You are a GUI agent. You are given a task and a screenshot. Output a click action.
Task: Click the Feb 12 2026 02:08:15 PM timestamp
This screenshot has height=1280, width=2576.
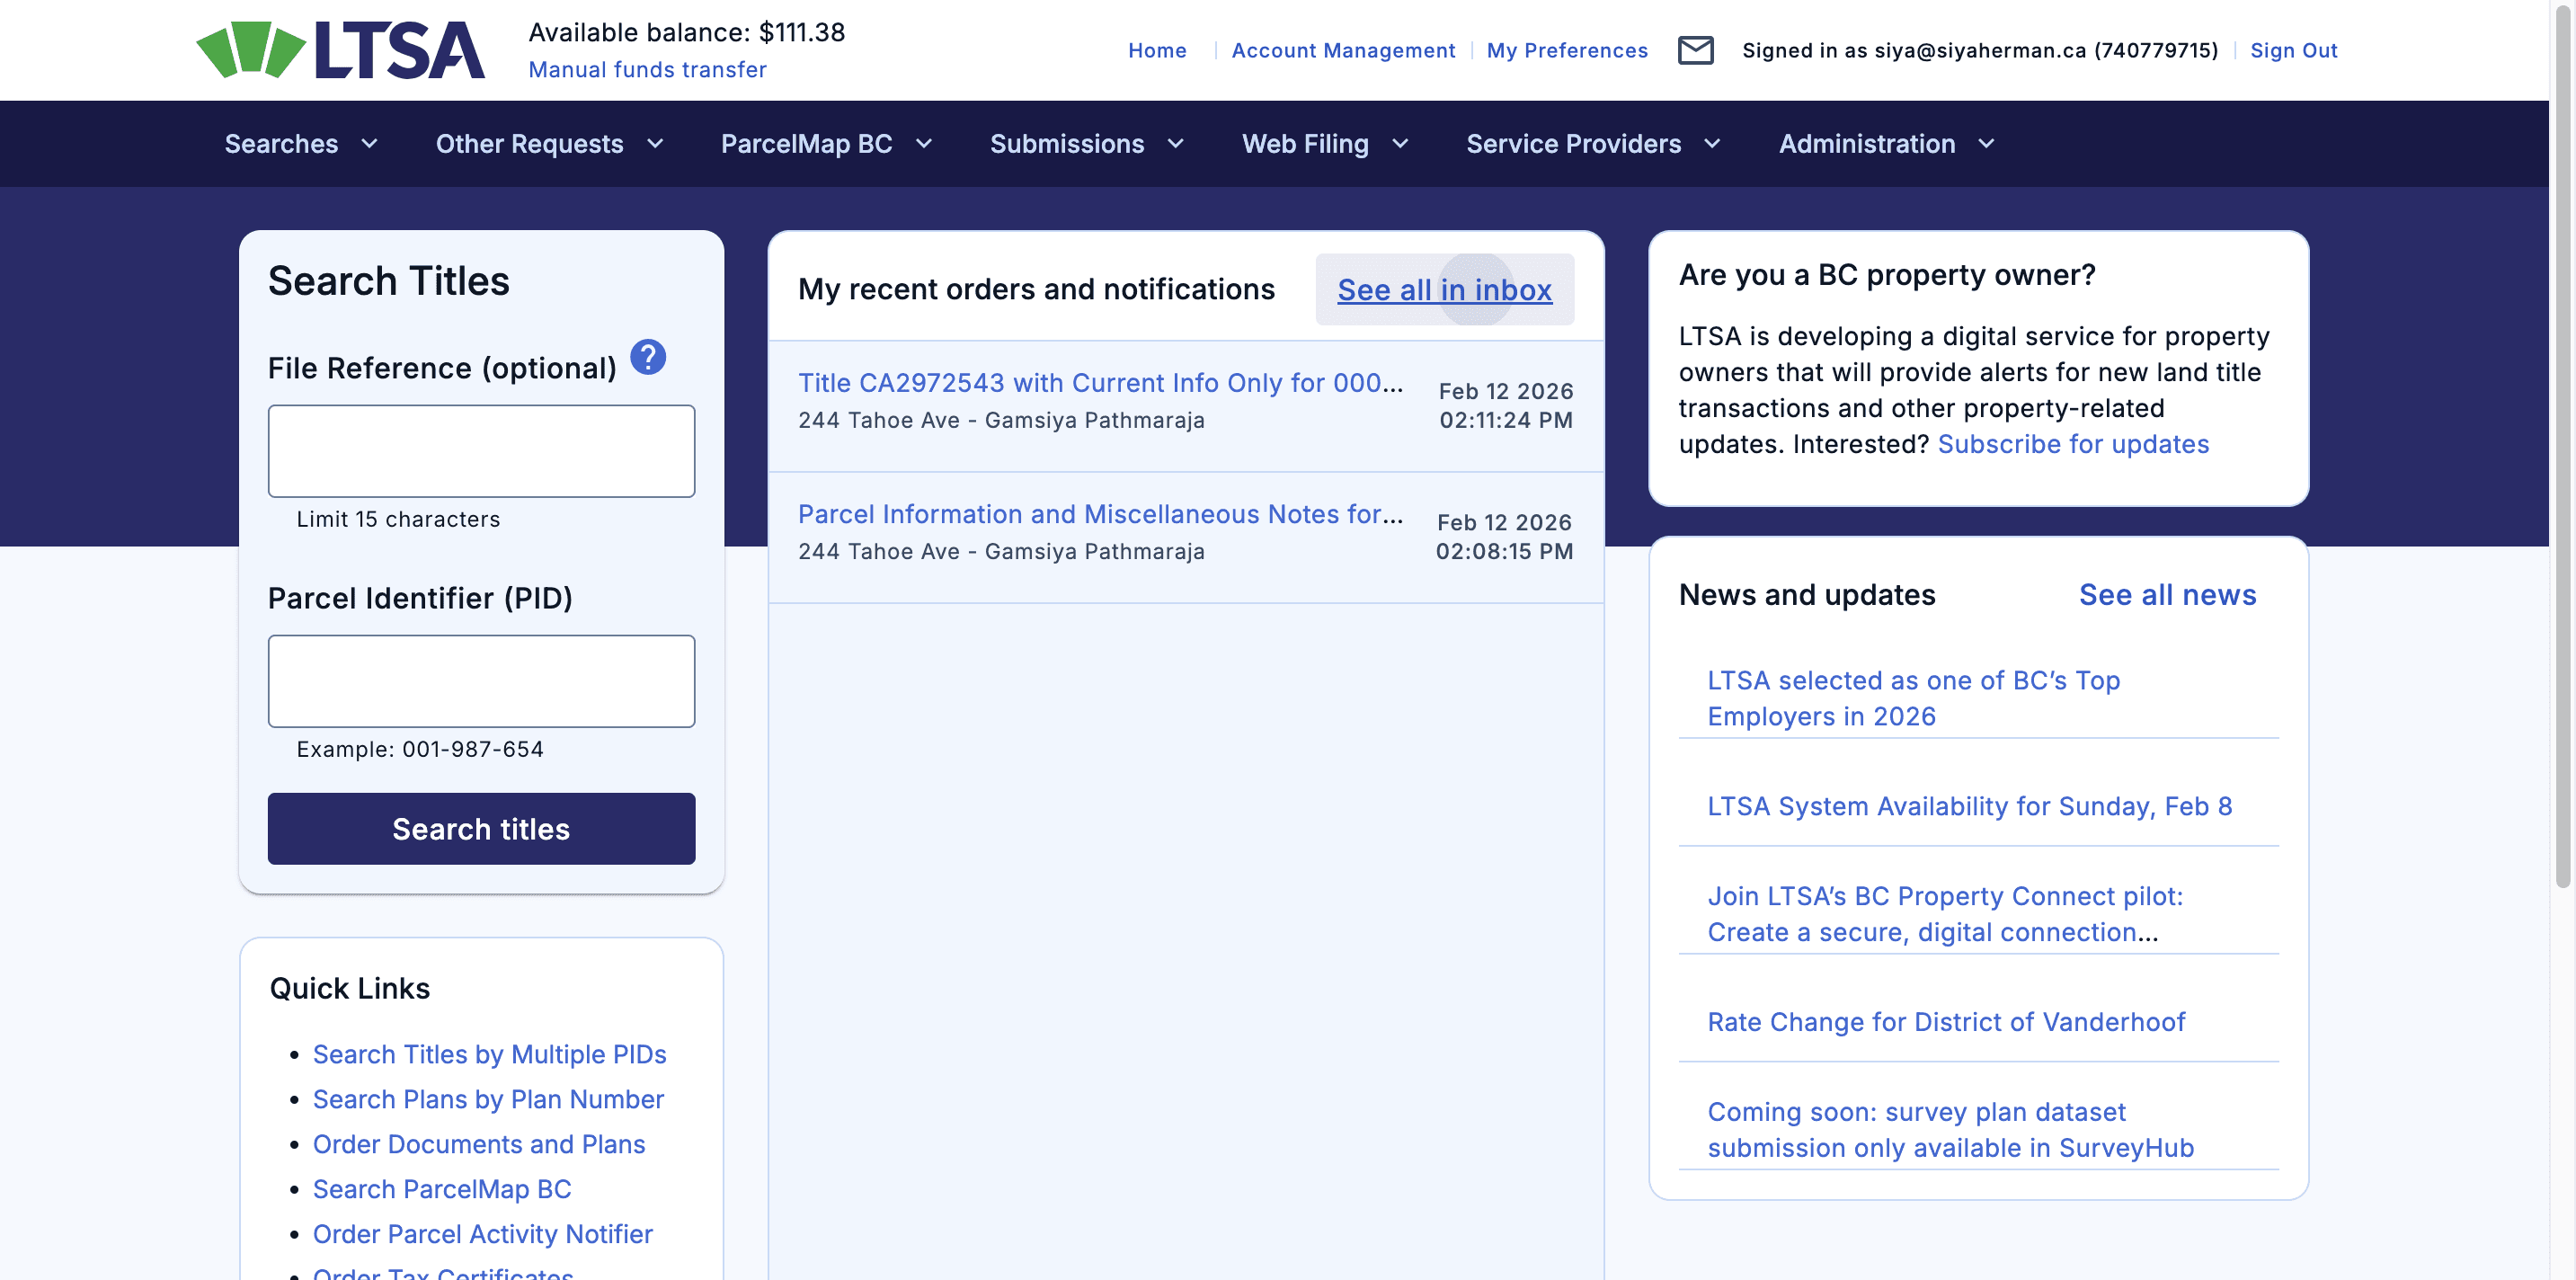pyautogui.click(x=1504, y=537)
